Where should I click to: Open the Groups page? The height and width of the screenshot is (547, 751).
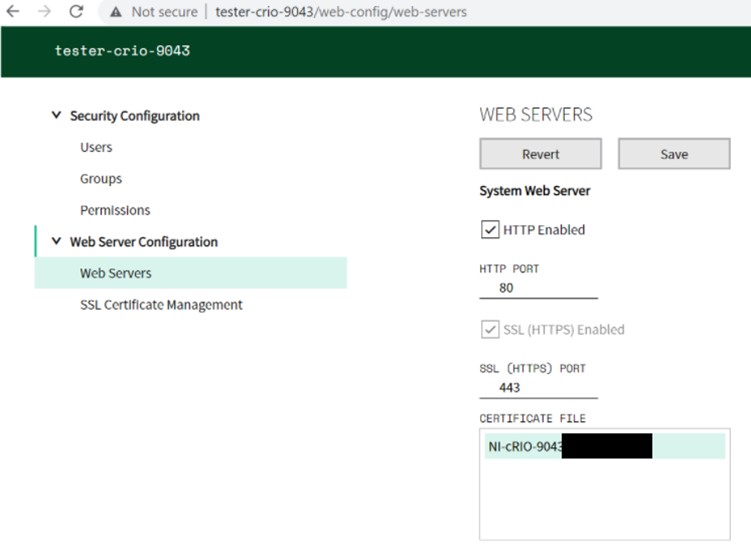pos(101,179)
